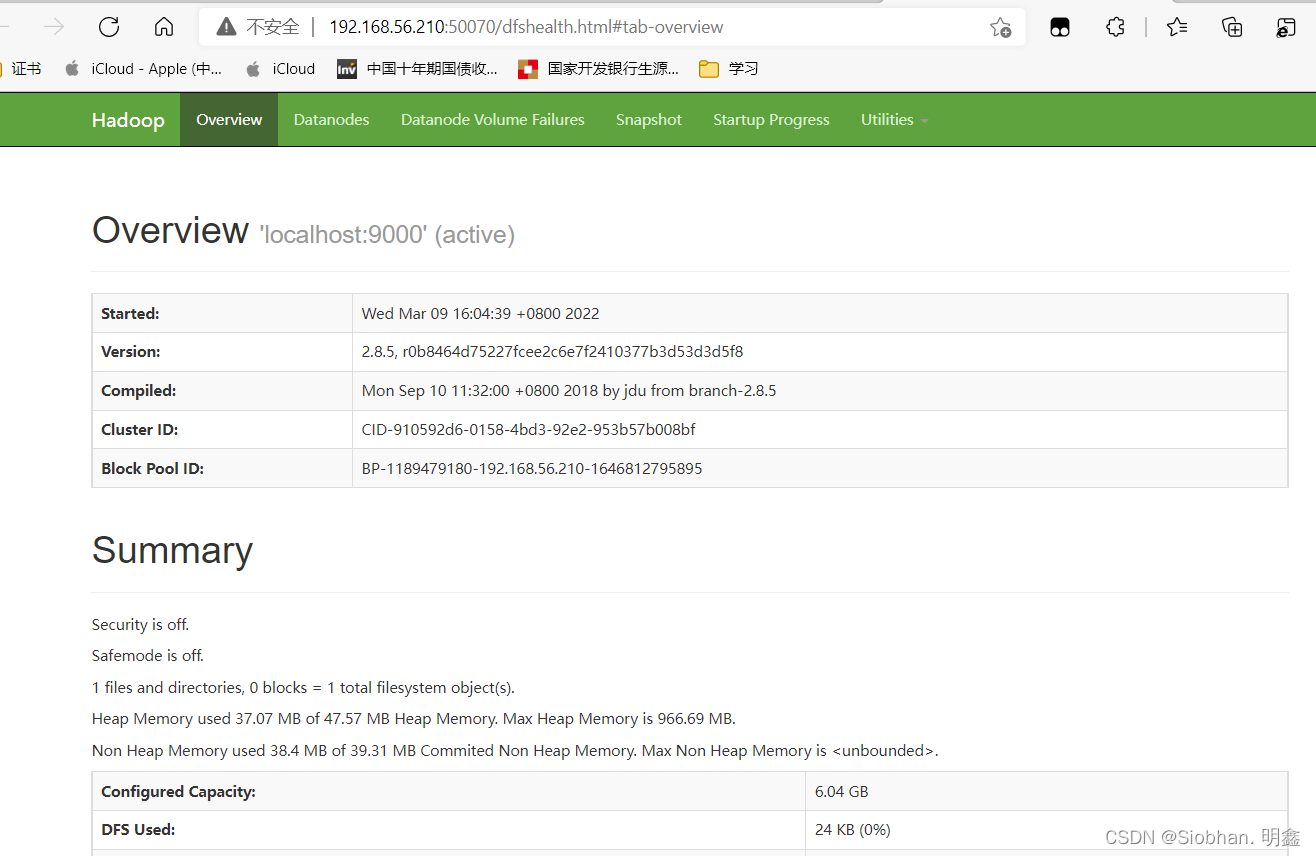Viewport: 1316px width, 856px height.
Task: Reload the page with the refresh icon
Action: pos(109,27)
